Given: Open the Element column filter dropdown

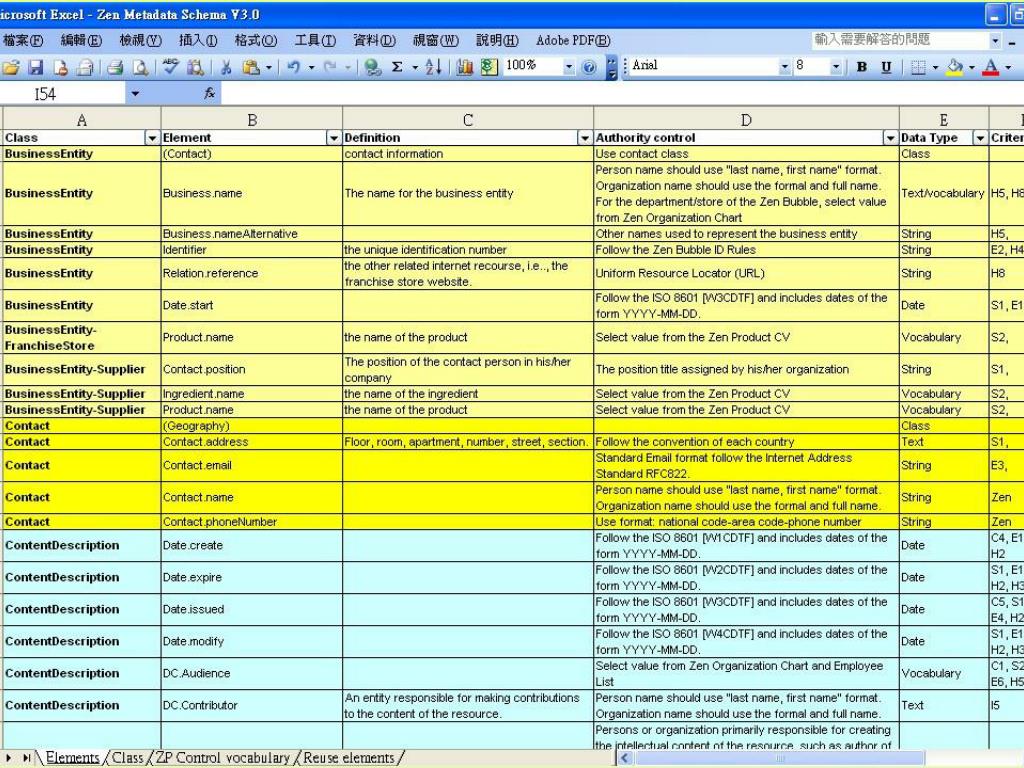Looking at the screenshot, I should (334, 138).
